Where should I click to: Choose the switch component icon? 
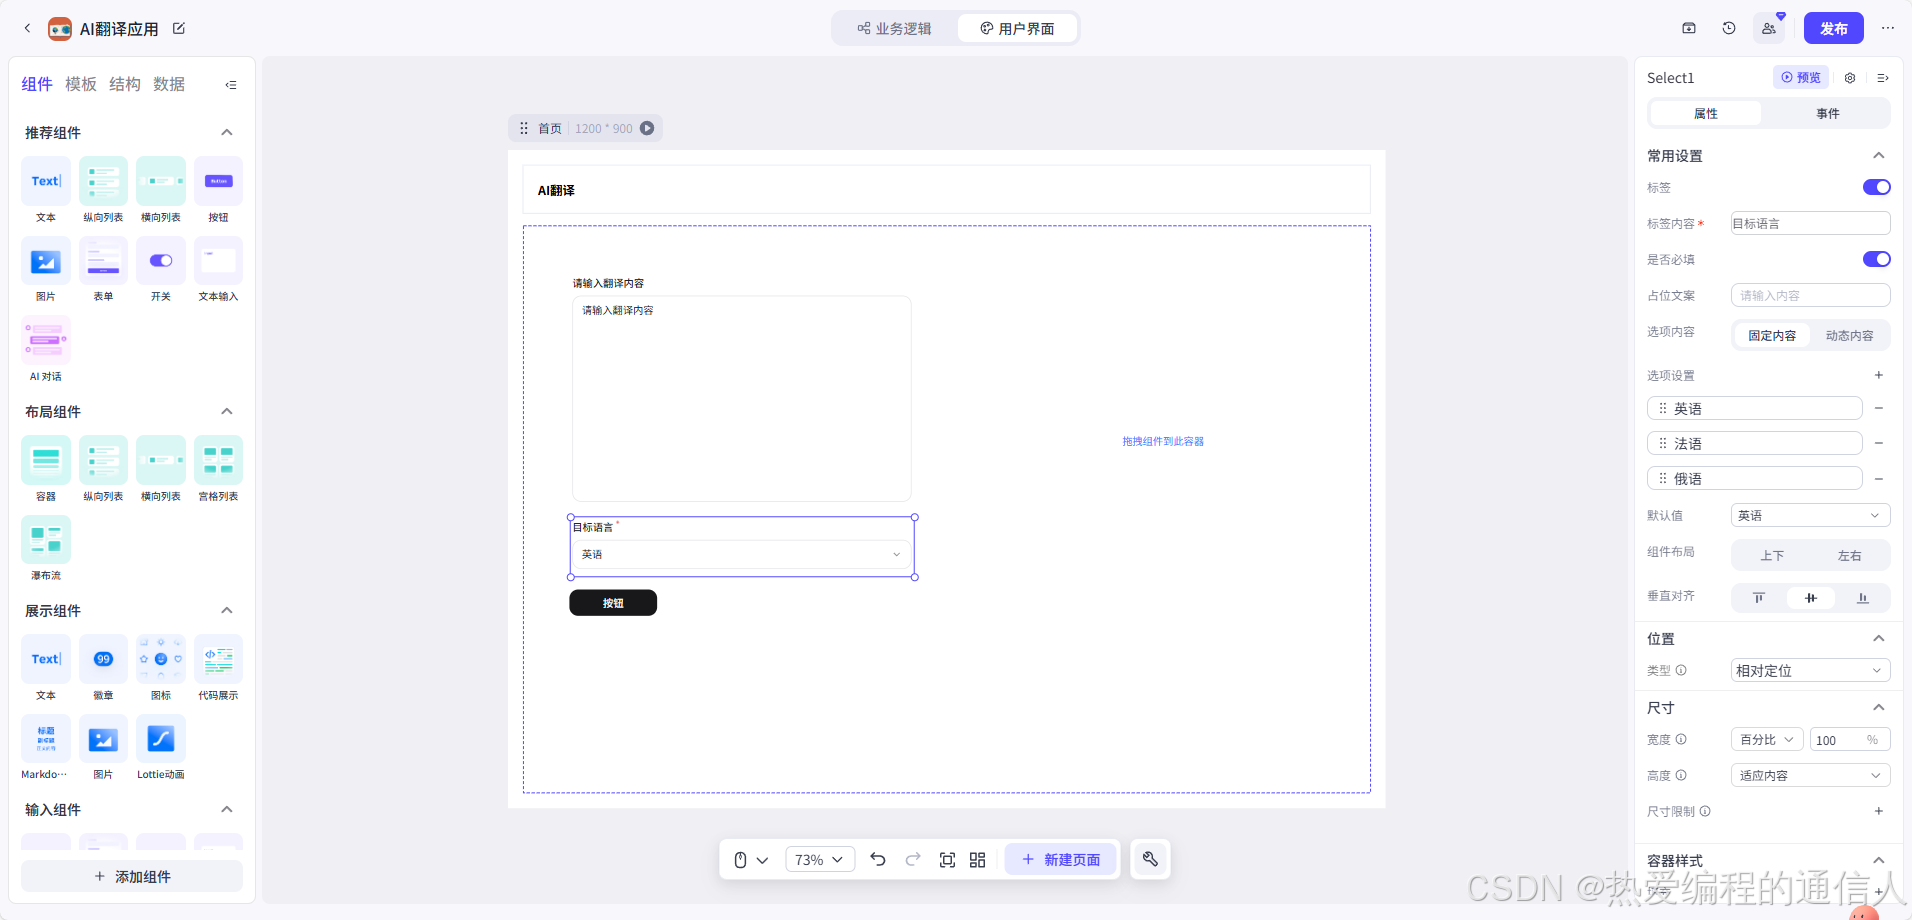coord(161,261)
